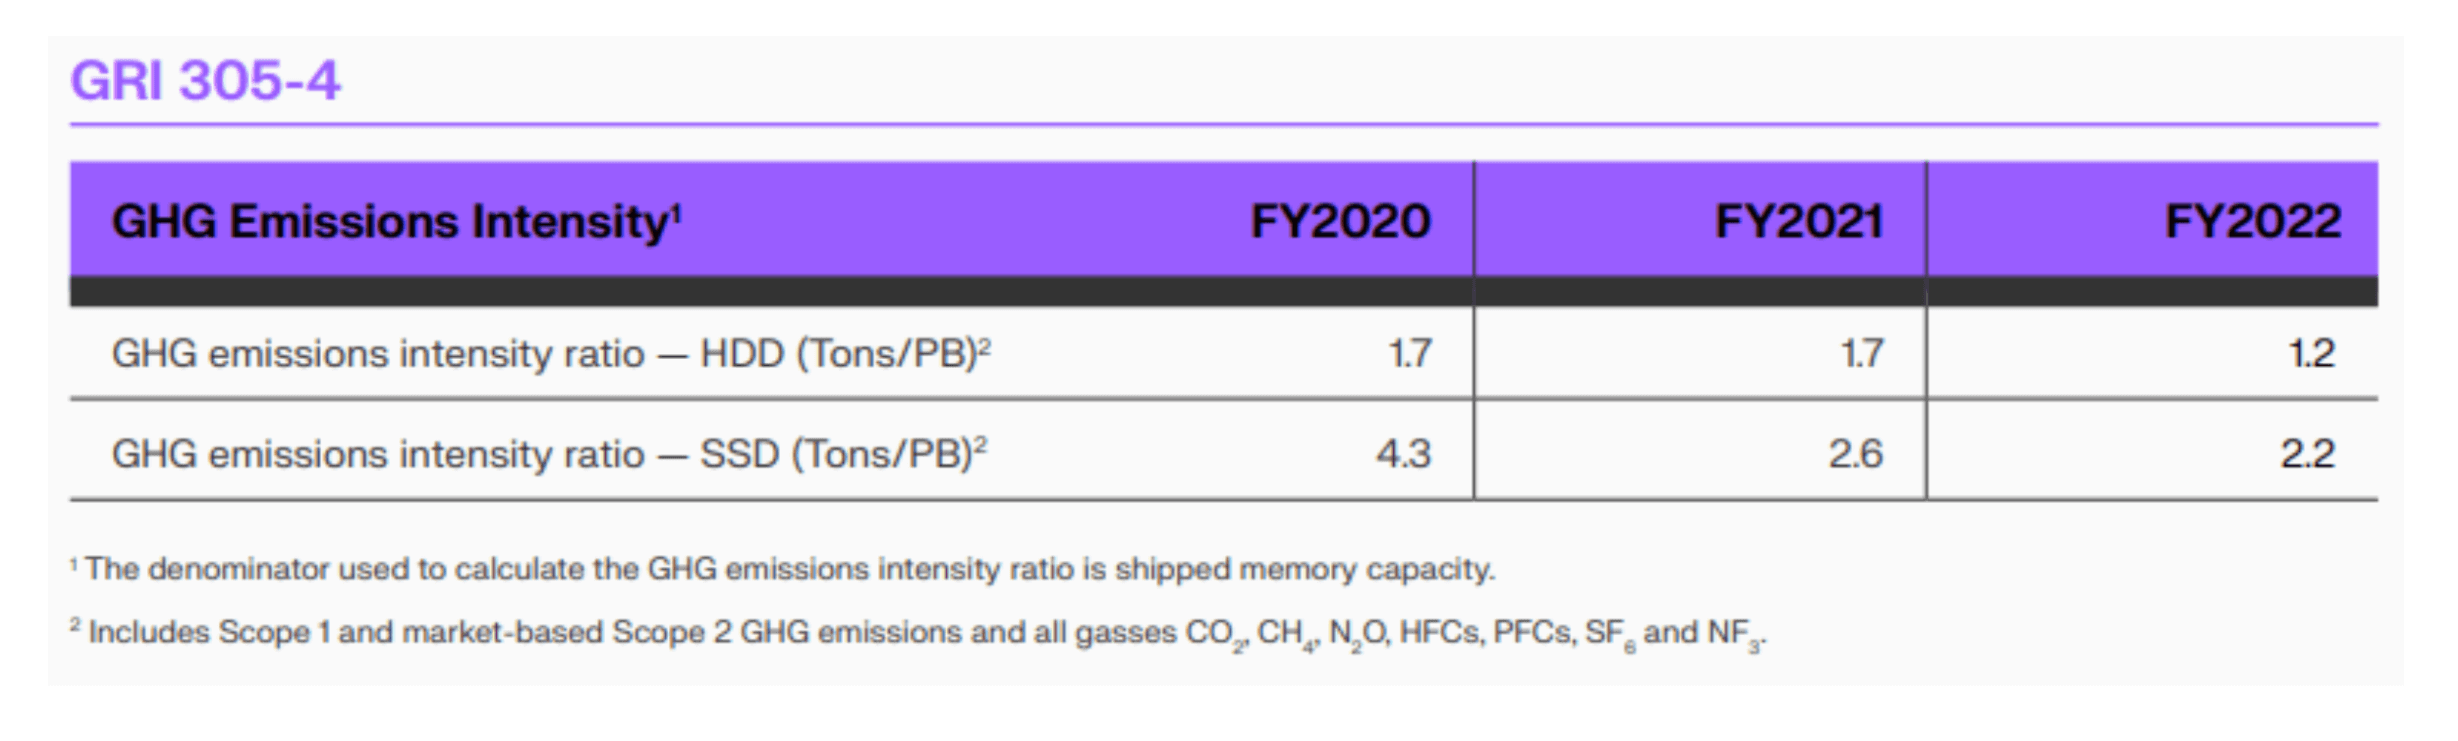Select the HDD intensity ratio row label
The image size is (2458, 741).
click(x=551, y=354)
